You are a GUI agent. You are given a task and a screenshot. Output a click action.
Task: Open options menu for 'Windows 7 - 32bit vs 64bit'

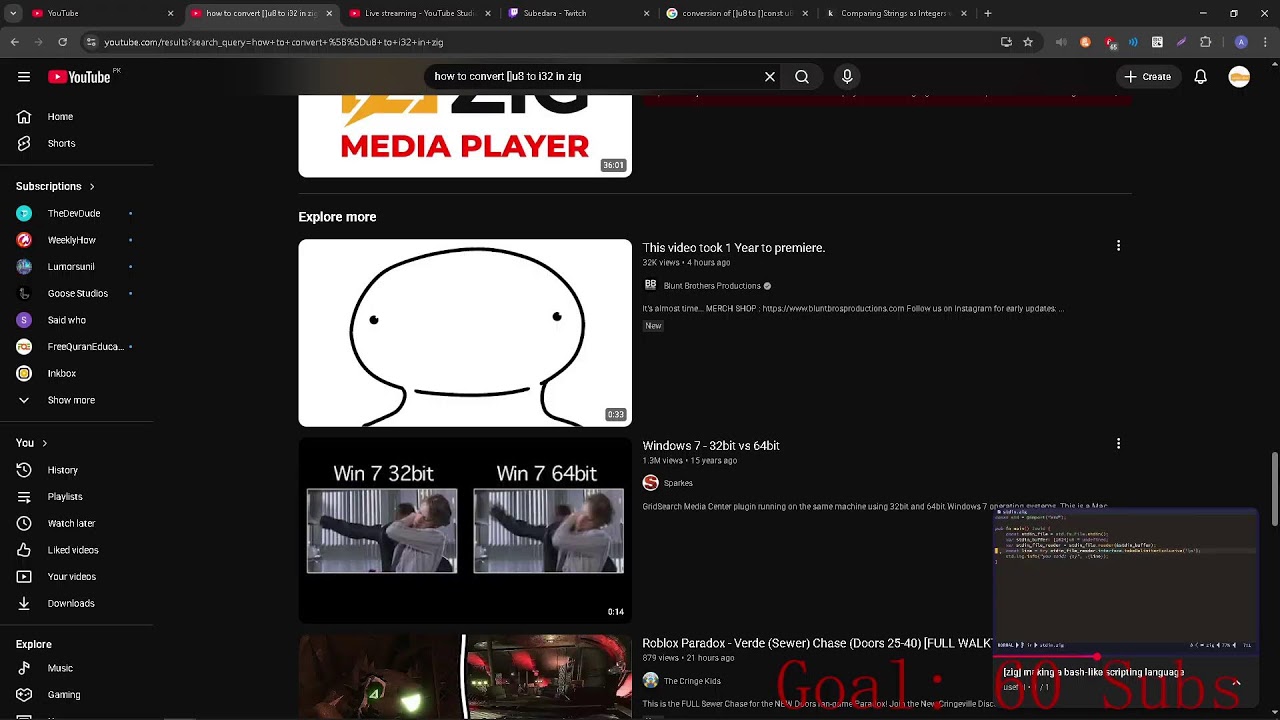coord(1118,444)
